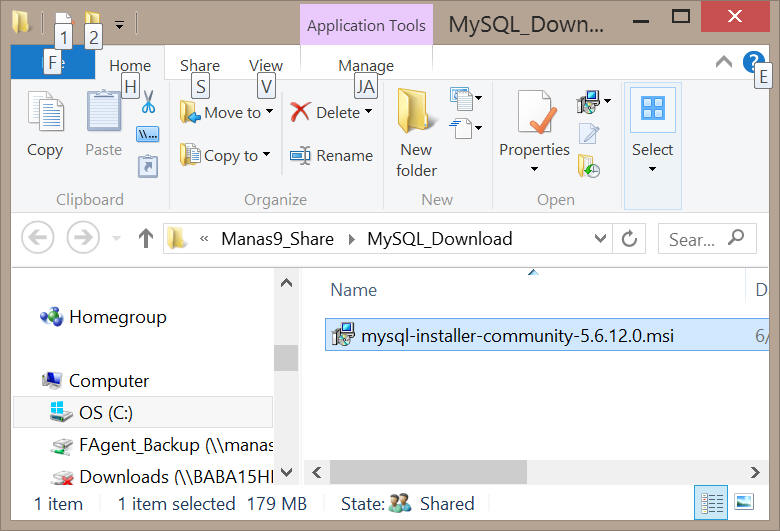Click MySQL_Download in the address breadcrumb
Screen dimensions: 780x531
[440, 239]
